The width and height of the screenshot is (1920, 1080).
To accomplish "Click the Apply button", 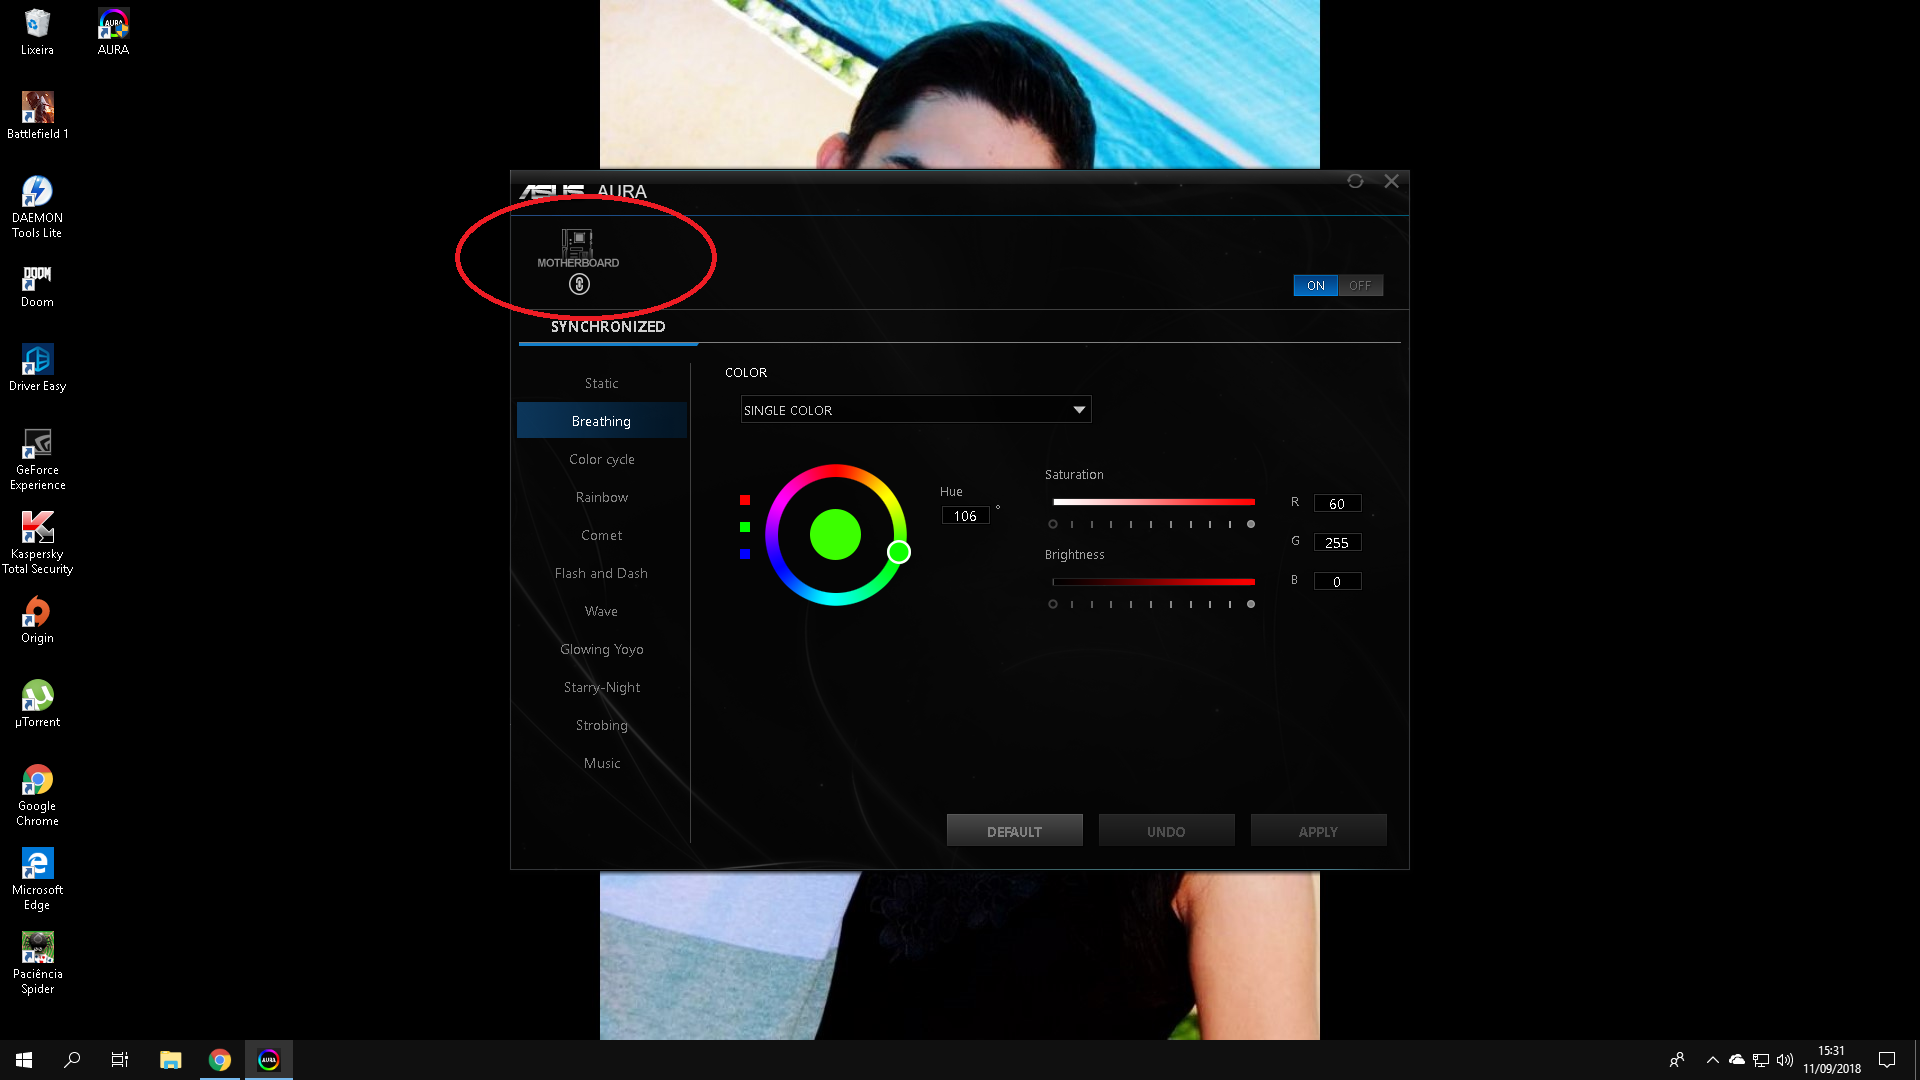I will (x=1319, y=831).
